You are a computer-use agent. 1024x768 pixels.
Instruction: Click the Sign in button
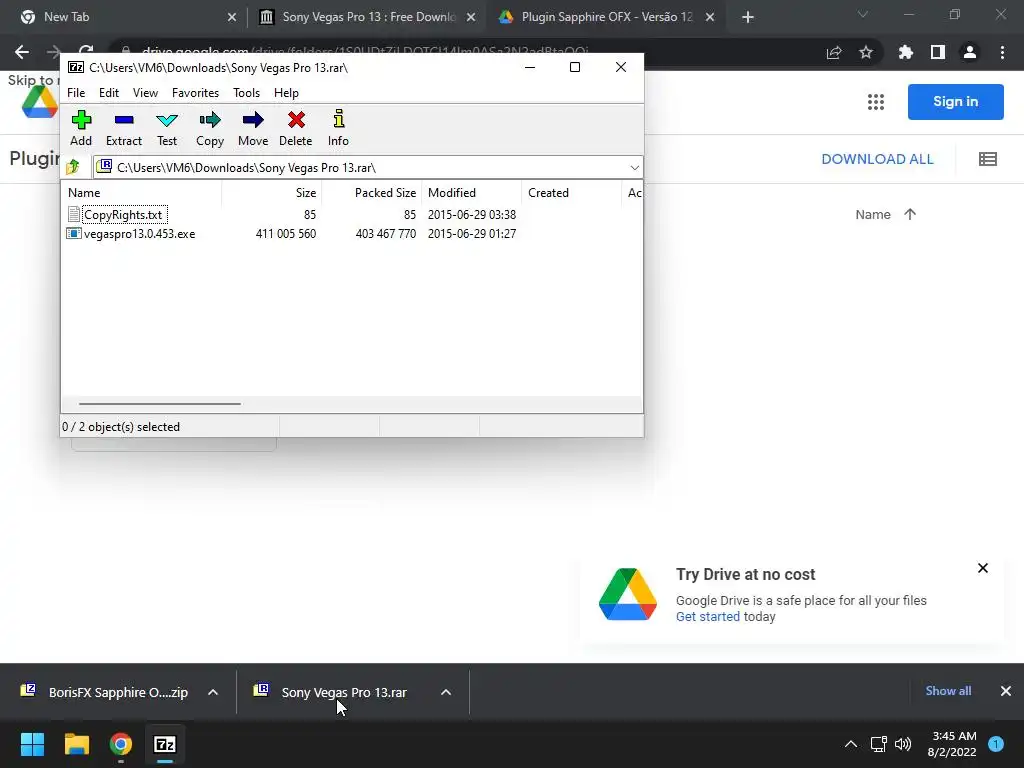(x=955, y=102)
